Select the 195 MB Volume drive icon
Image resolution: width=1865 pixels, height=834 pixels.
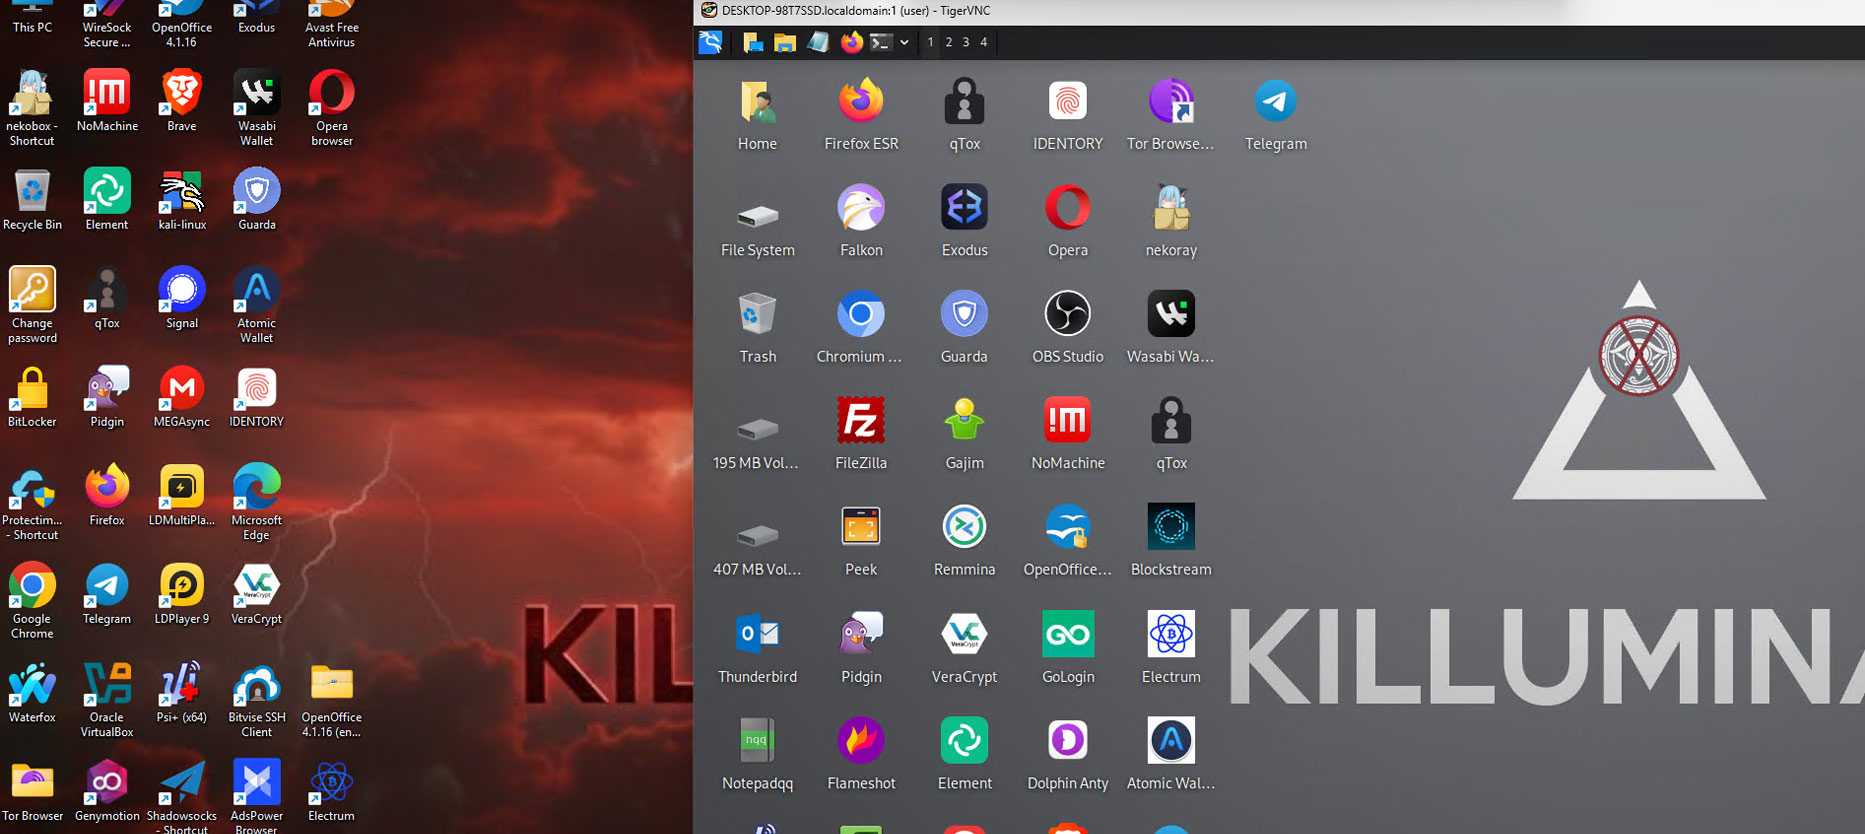758,441
